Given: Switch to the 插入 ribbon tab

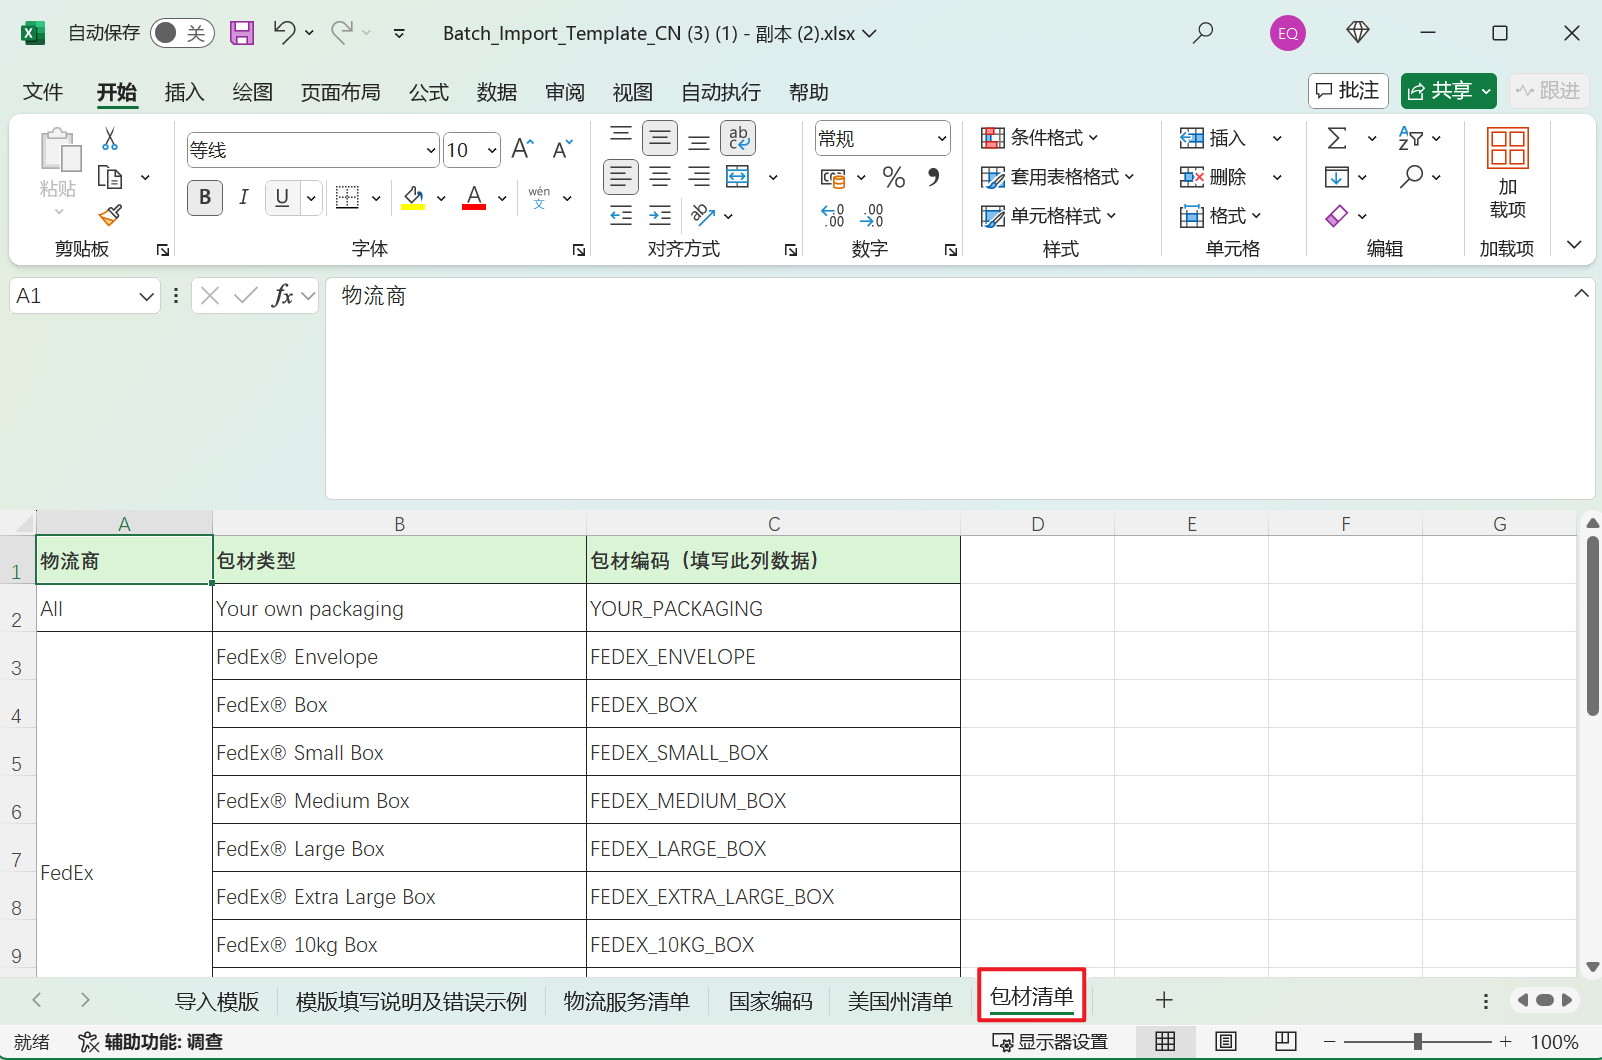Looking at the screenshot, I should 184,92.
